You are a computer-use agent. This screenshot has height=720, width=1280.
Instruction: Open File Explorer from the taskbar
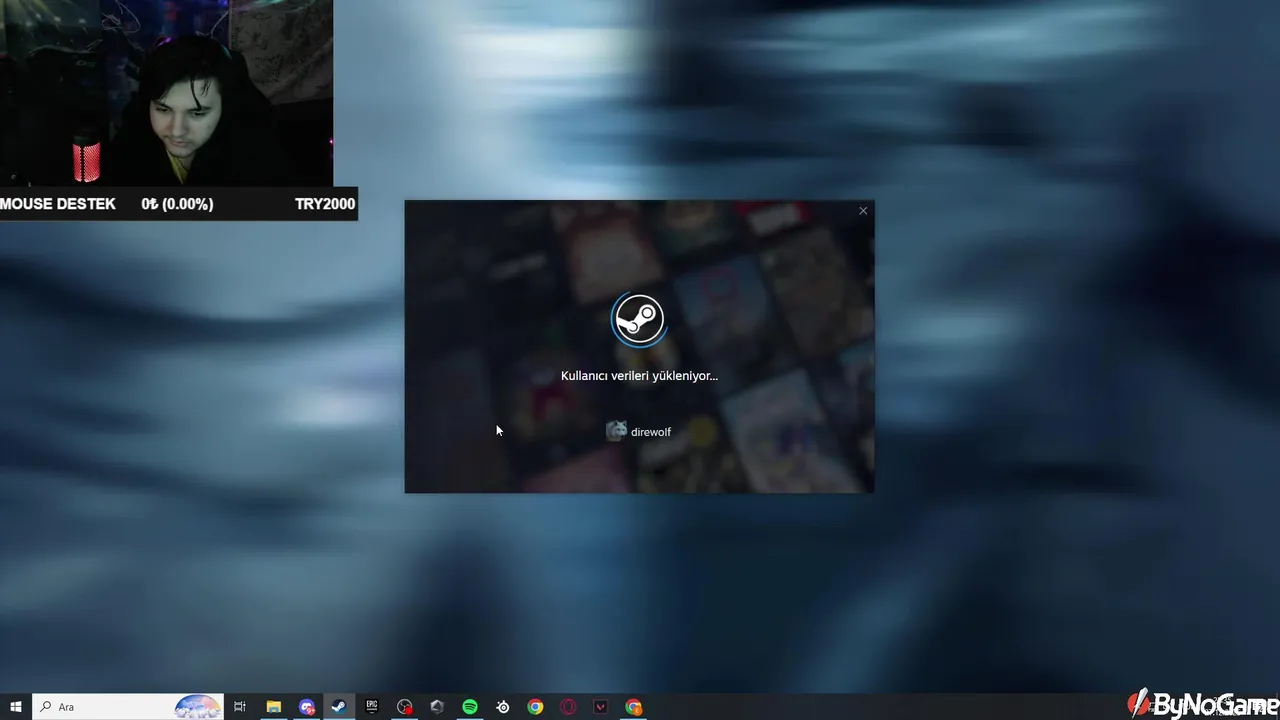click(x=273, y=707)
